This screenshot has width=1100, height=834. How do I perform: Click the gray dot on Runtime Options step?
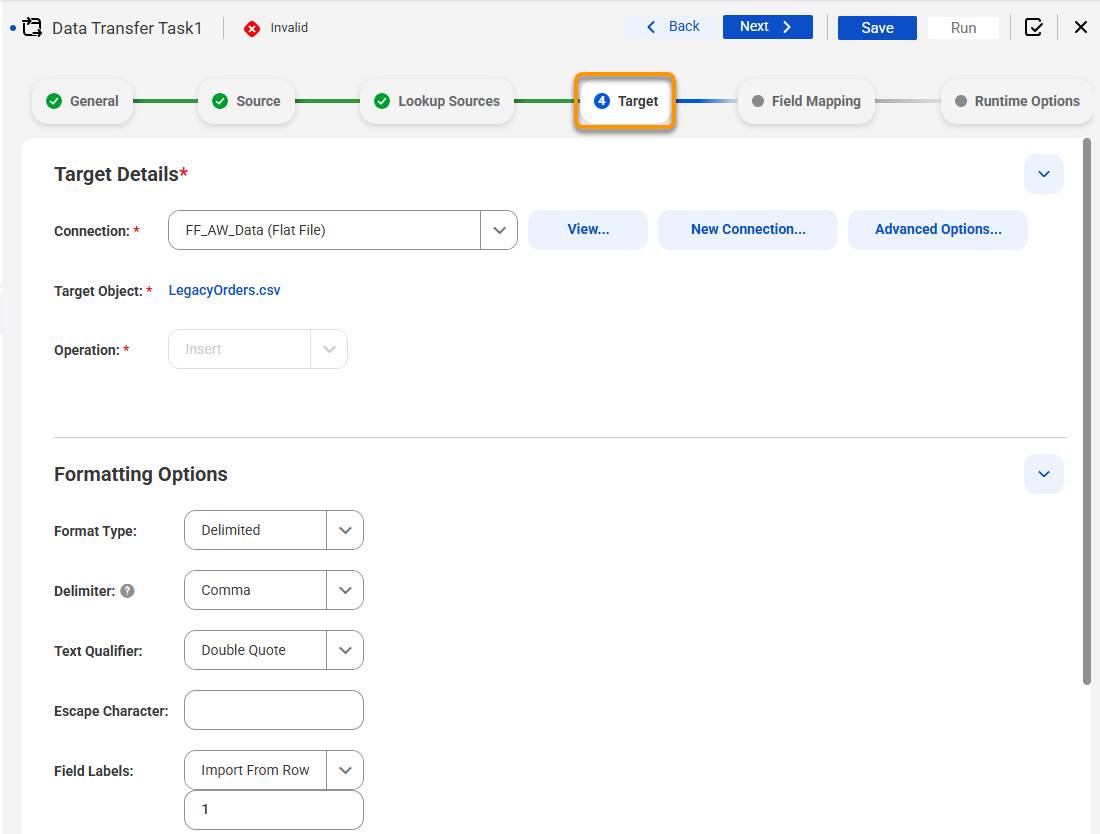tap(961, 101)
